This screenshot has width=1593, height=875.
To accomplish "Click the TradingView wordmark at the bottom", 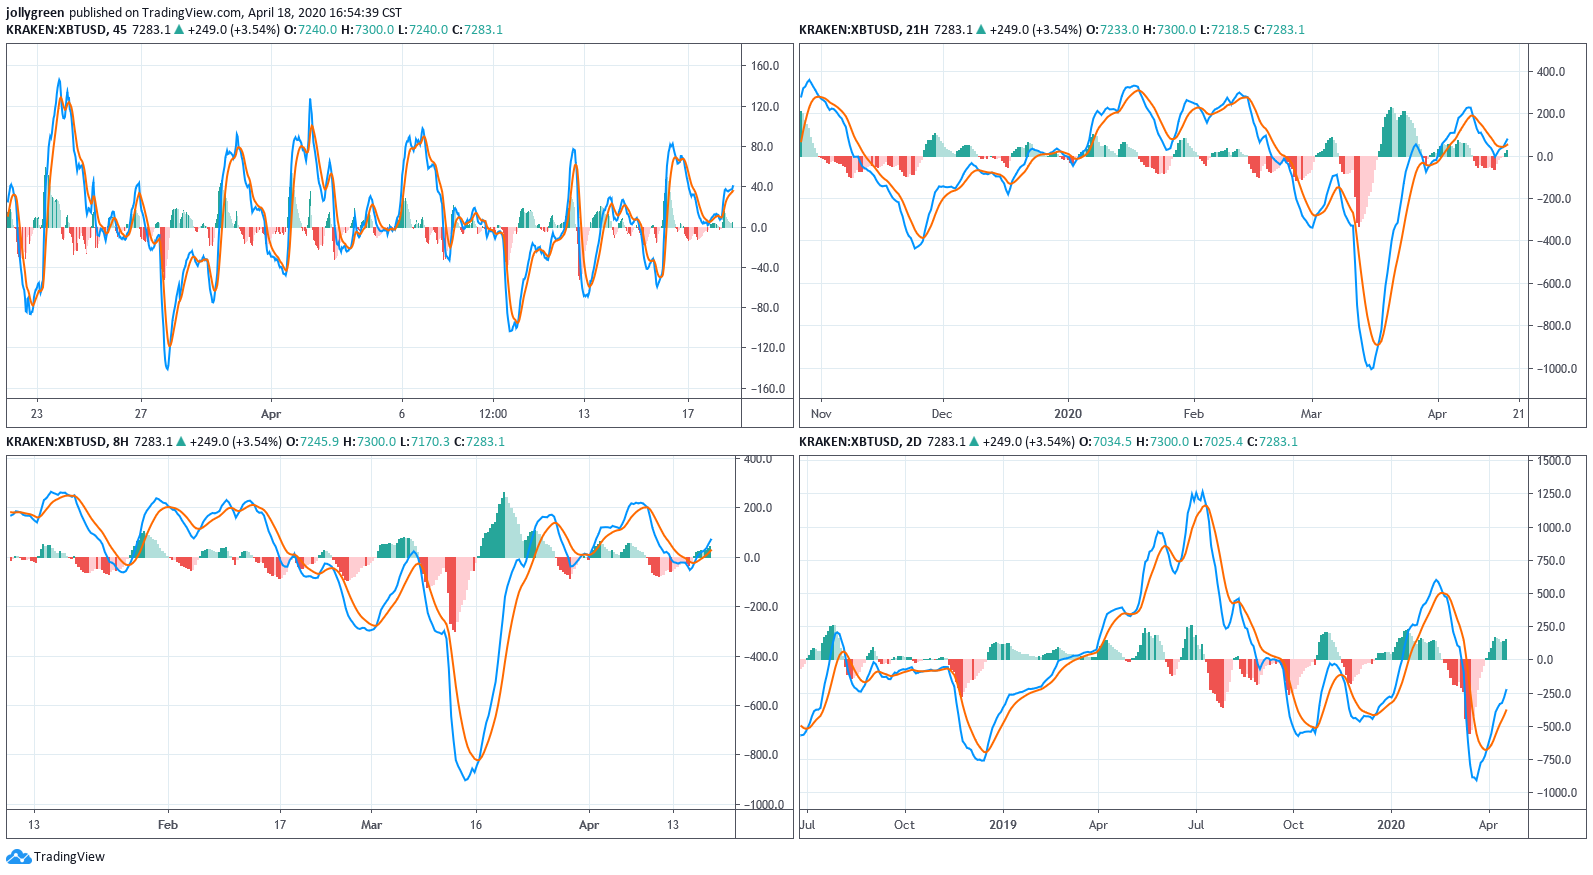I will 69,857.
